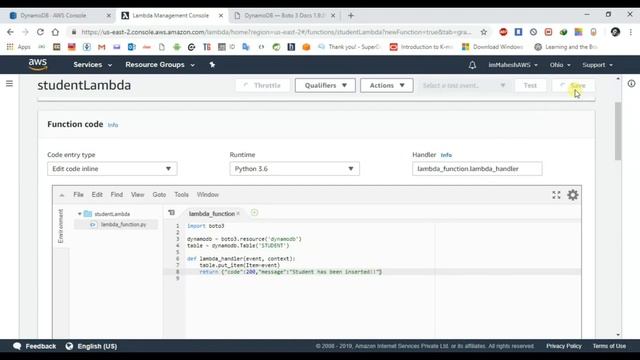Open the editor Find menu
The image size is (640, 360).
pyautogui.click(x=117, y=195)
